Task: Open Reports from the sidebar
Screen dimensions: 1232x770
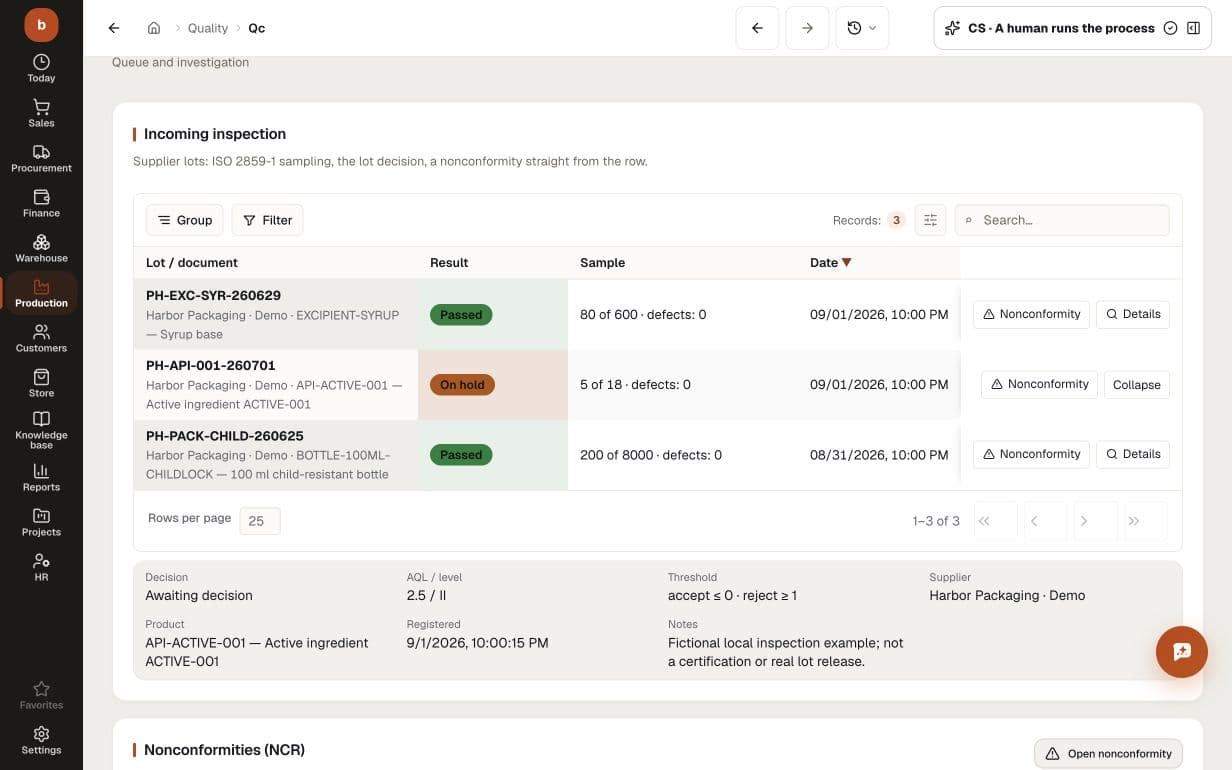Action: coord(41,477)
